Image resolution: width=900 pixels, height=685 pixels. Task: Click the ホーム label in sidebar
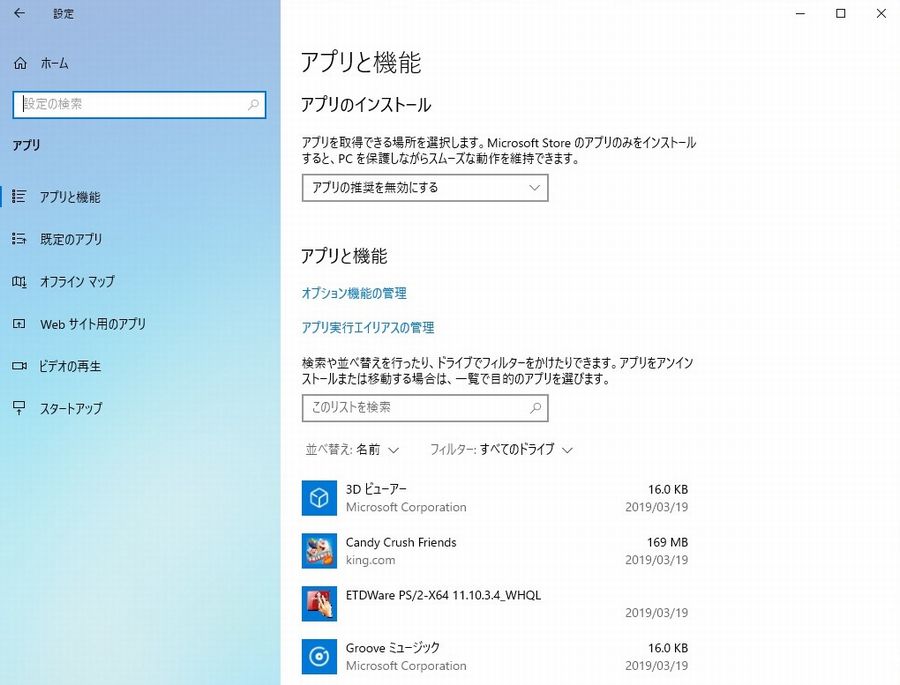click(55, 63)
